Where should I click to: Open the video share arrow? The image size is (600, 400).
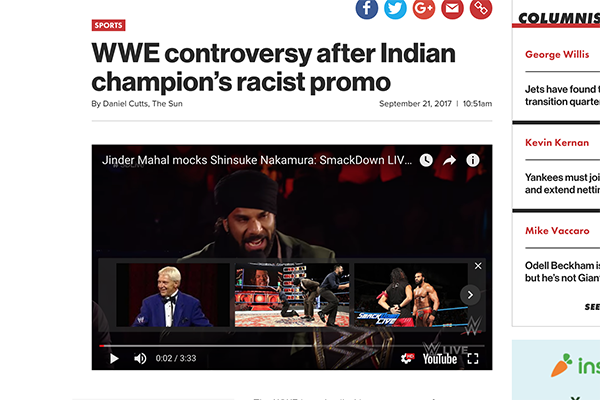pos(450,160)
